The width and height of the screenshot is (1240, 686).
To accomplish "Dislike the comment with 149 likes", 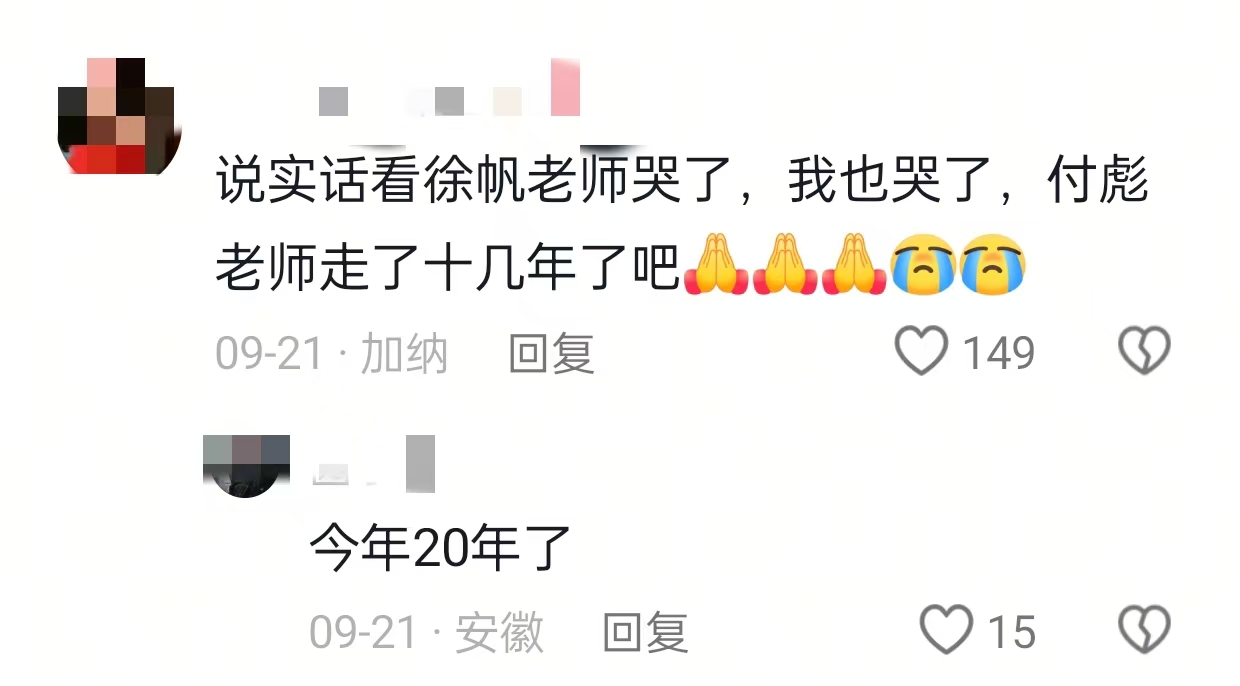I will [x=1144, y=352].
